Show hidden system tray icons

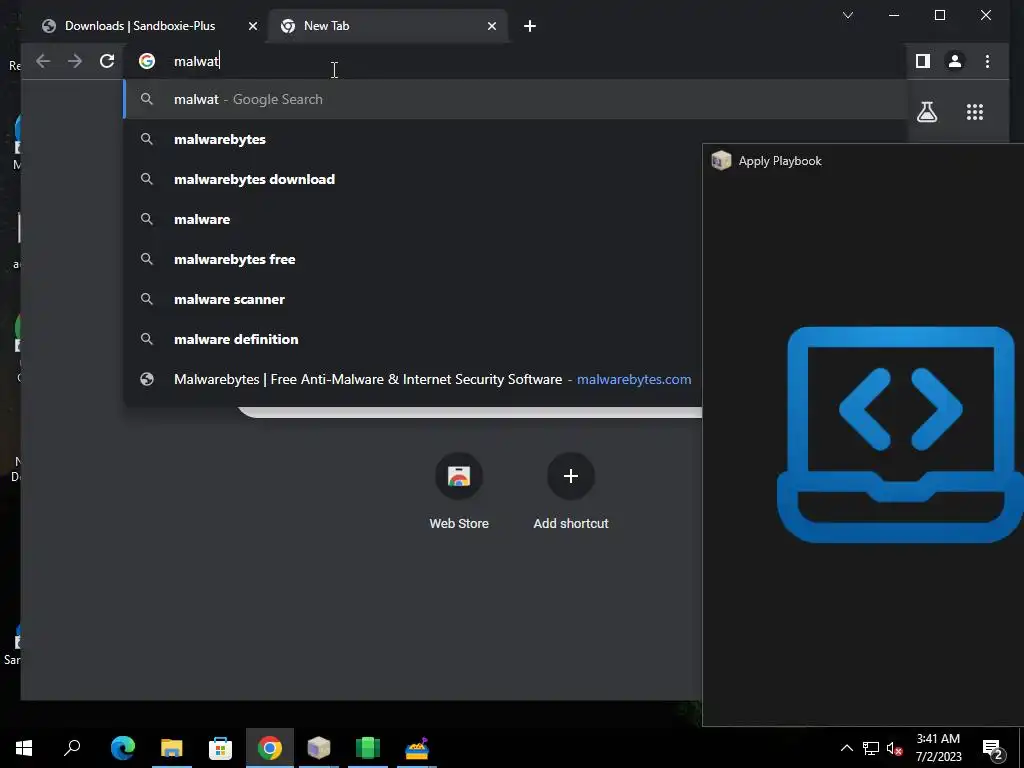tap(846, 748)
